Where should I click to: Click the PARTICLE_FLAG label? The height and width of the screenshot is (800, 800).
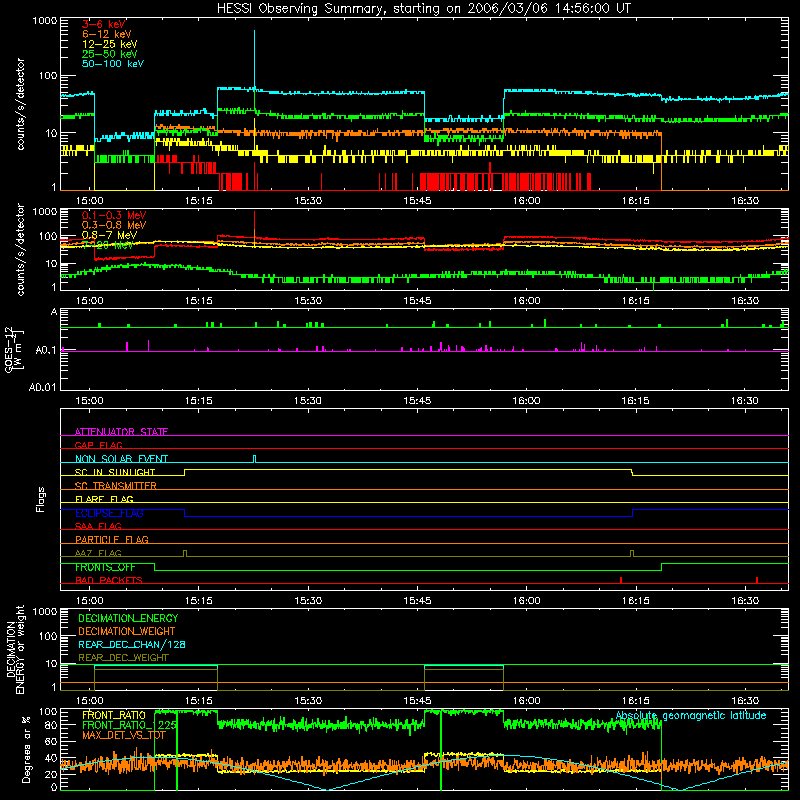point(112,539)
